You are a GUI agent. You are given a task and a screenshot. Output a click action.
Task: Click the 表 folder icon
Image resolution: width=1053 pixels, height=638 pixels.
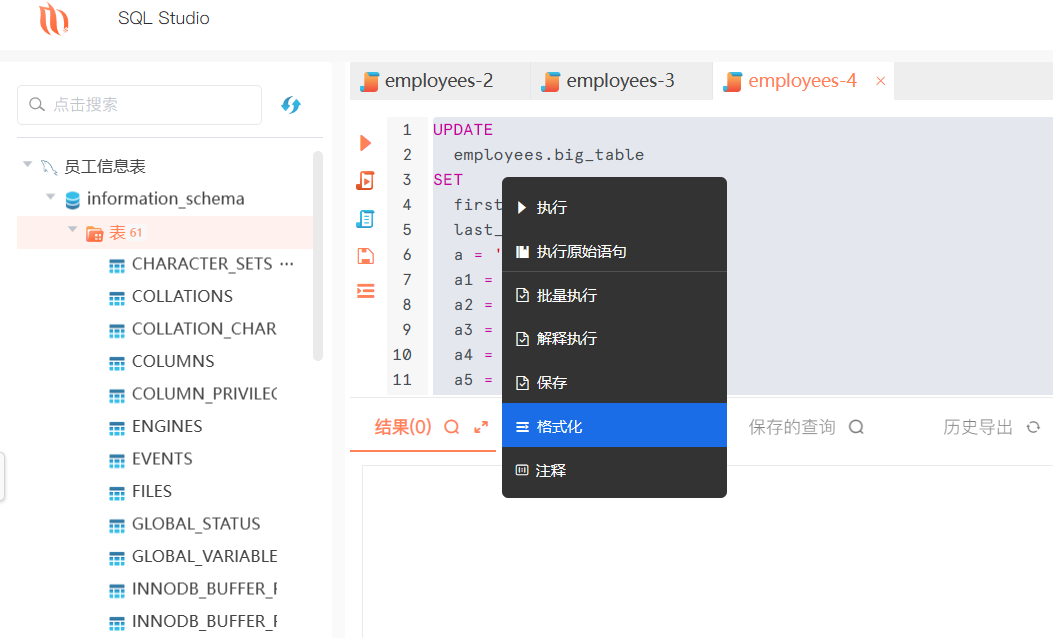click(95, 233)
